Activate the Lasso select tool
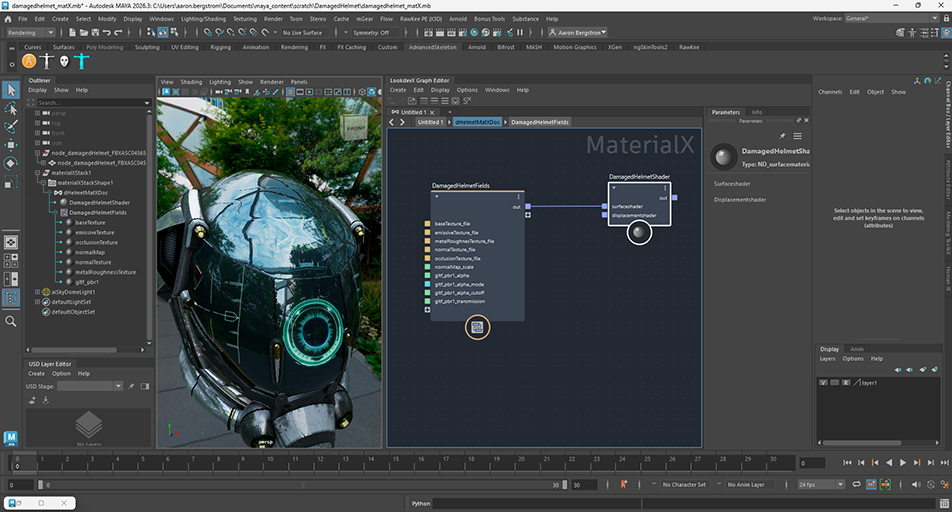This screenshot has width=952, height=512. point(11,109)
